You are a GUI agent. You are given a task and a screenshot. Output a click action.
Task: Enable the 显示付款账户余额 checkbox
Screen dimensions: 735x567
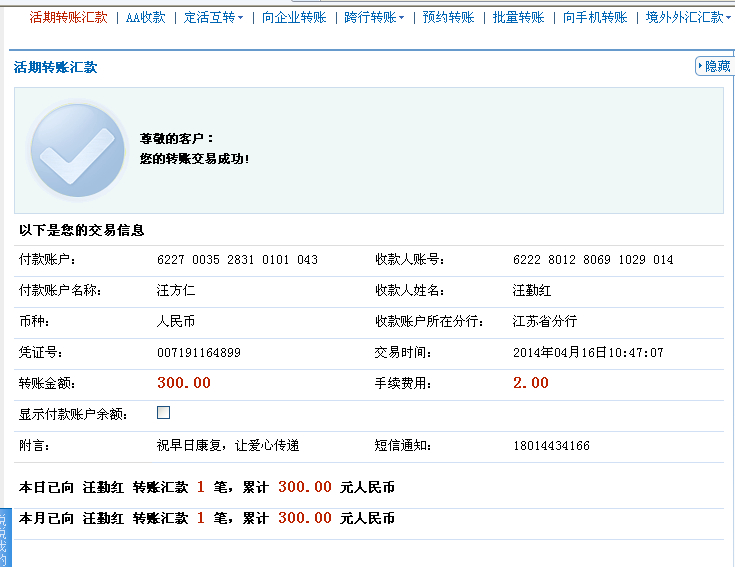pyautogui.click(x=164, y=412)
